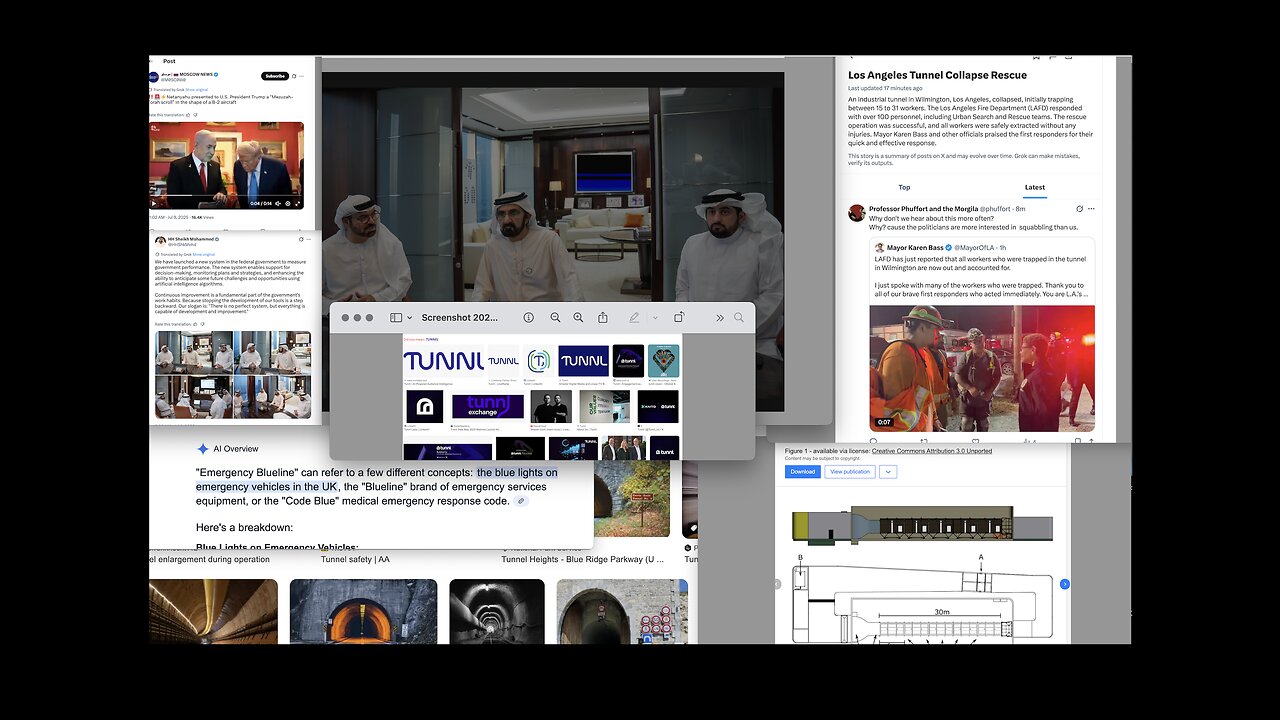Expand the dropdown next to View publication
The height and width of the screenshot is (720, 1280).
tap(887, 472)
